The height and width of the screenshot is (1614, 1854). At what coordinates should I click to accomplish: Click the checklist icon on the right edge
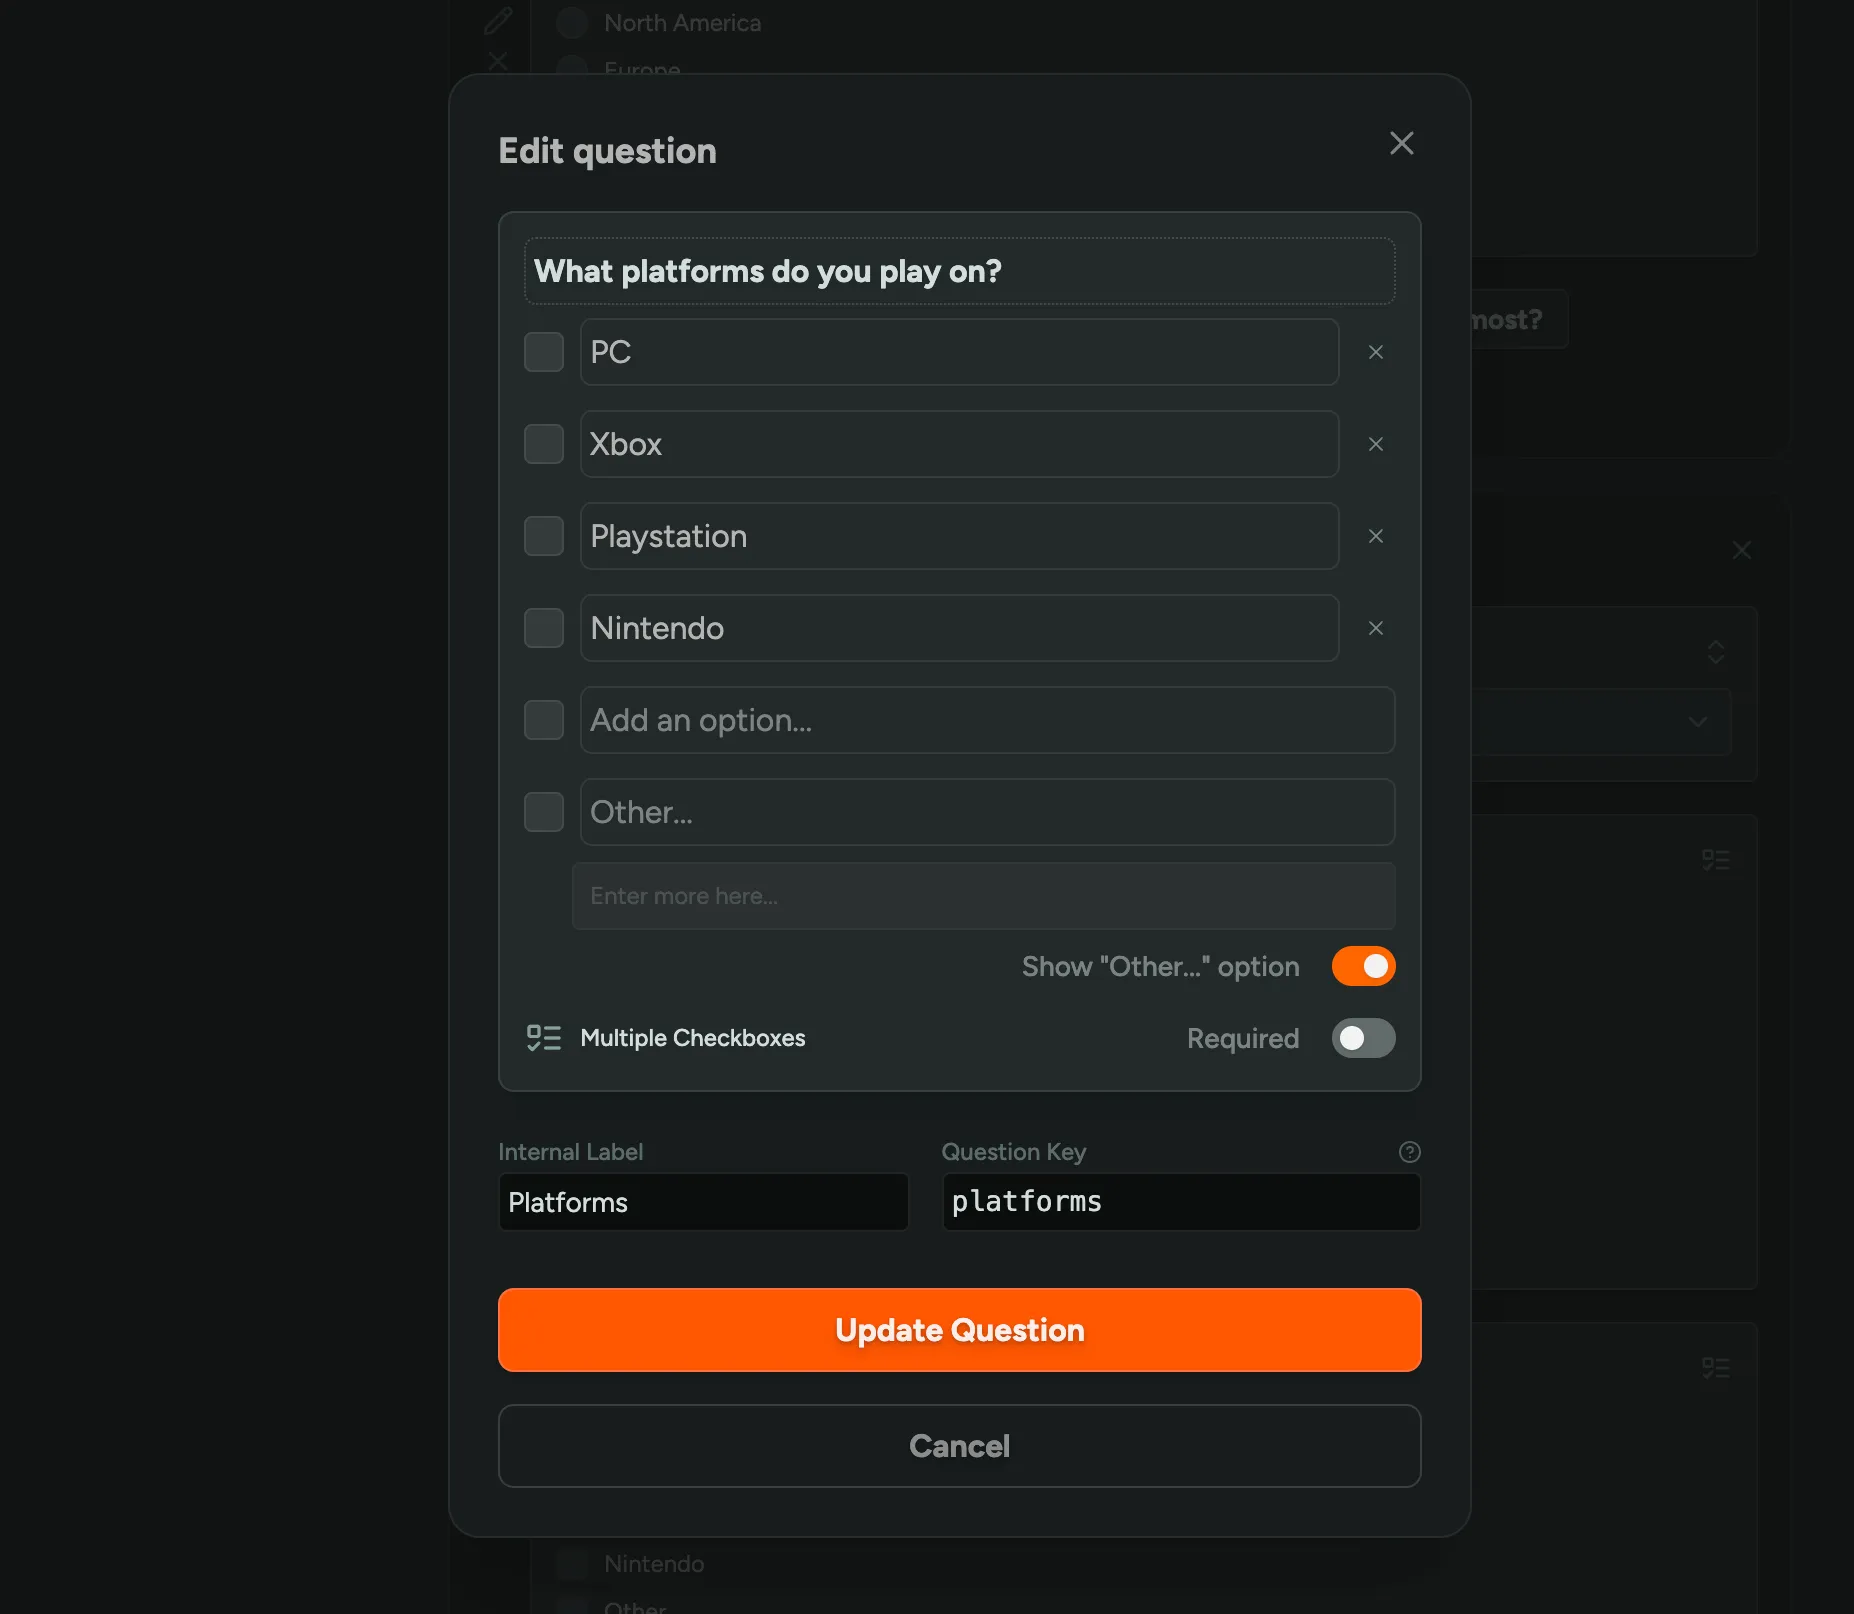click(x=1717, y=858)
